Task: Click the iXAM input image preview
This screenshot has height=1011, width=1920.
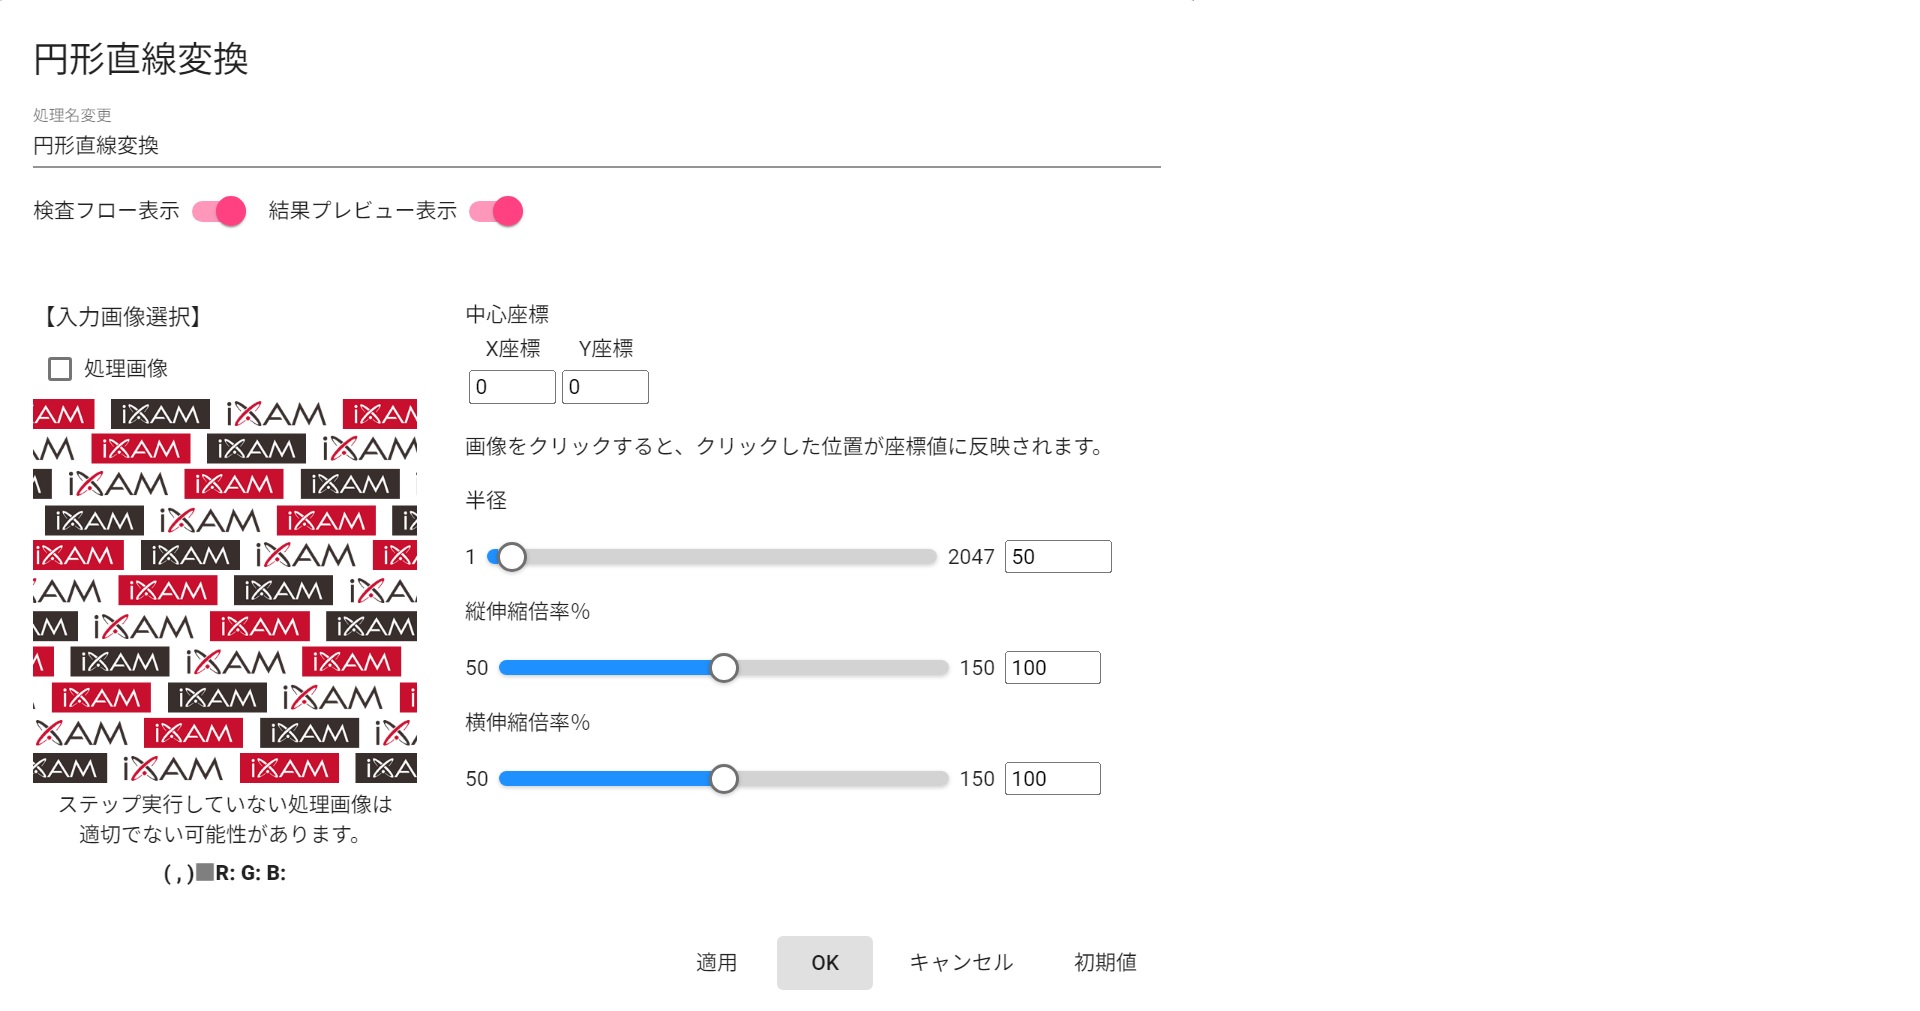Action: coord(225,591)
